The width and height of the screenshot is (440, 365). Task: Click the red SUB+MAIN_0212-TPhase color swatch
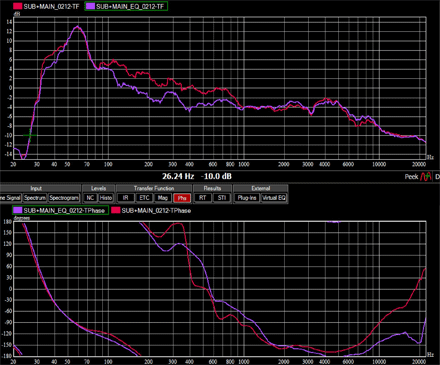[x=116, y=210]
